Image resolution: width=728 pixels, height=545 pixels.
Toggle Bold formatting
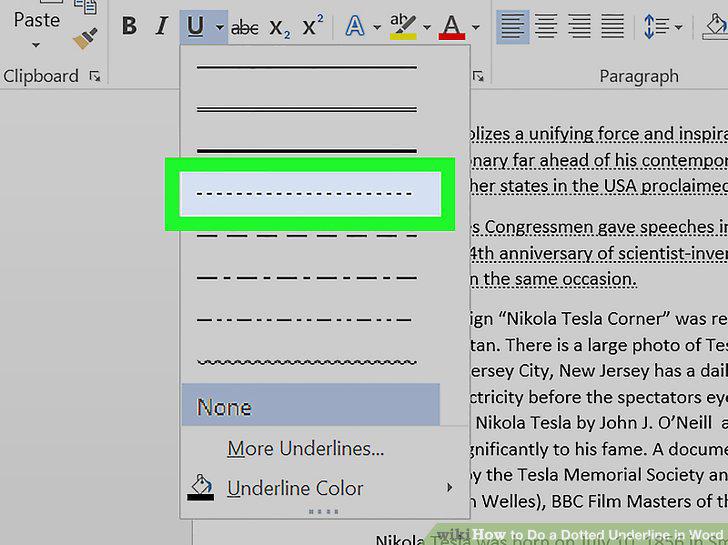pyautogui.click(x=129, y=26)
